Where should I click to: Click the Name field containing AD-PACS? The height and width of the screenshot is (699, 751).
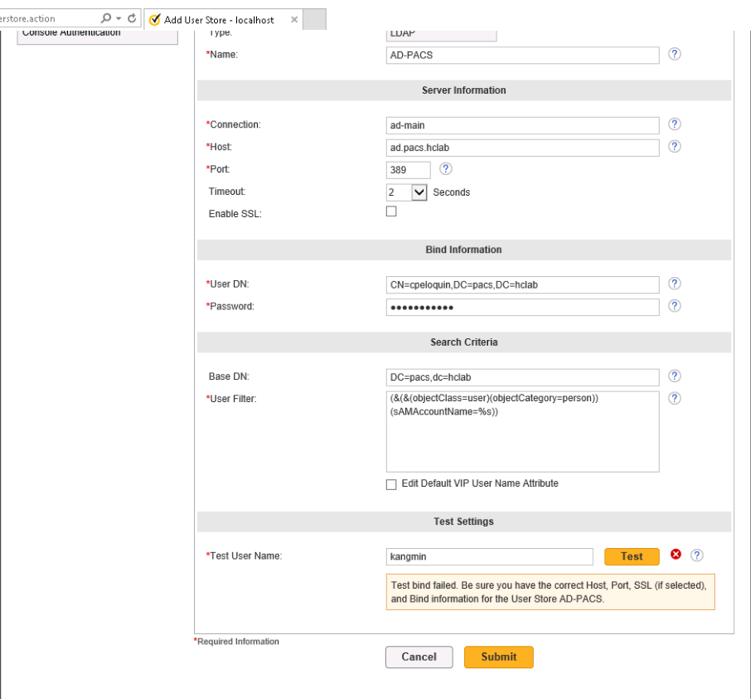[523, 55]
